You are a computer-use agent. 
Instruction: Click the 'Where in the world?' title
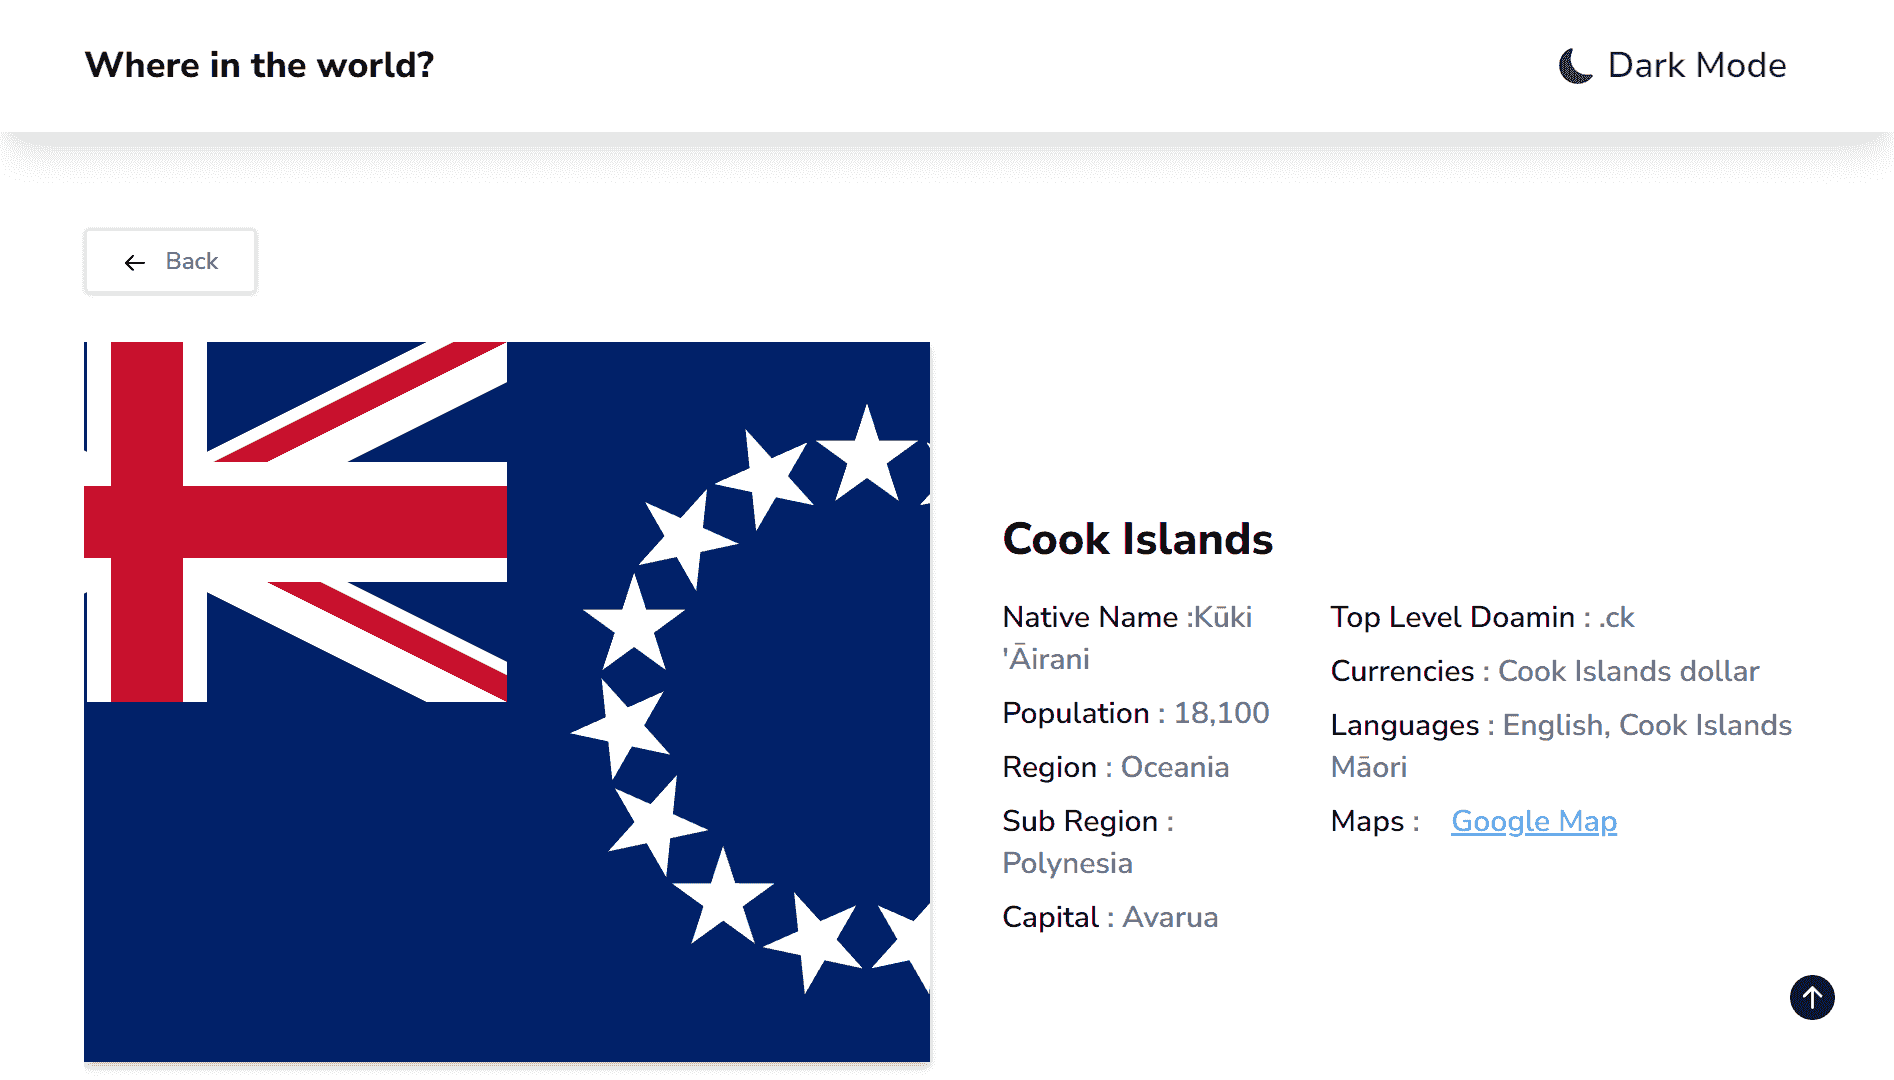coord(259,65)
